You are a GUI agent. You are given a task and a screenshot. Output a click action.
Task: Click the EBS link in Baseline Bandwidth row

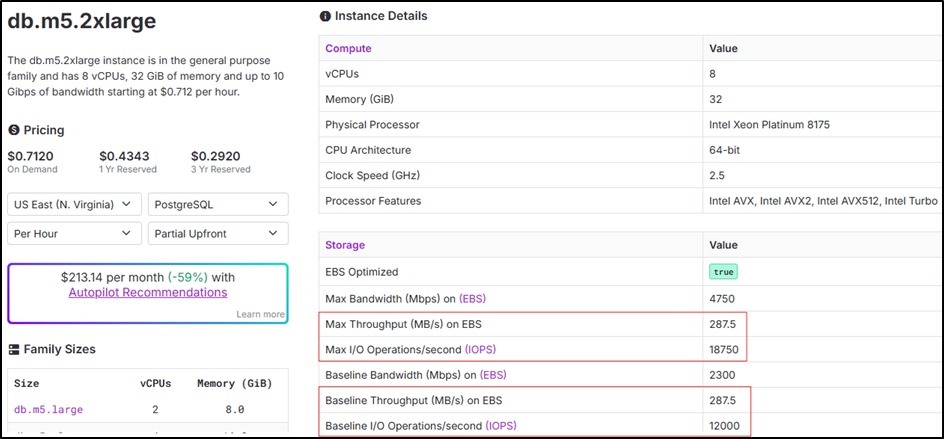pyautogui.click(x=494, y=375)
